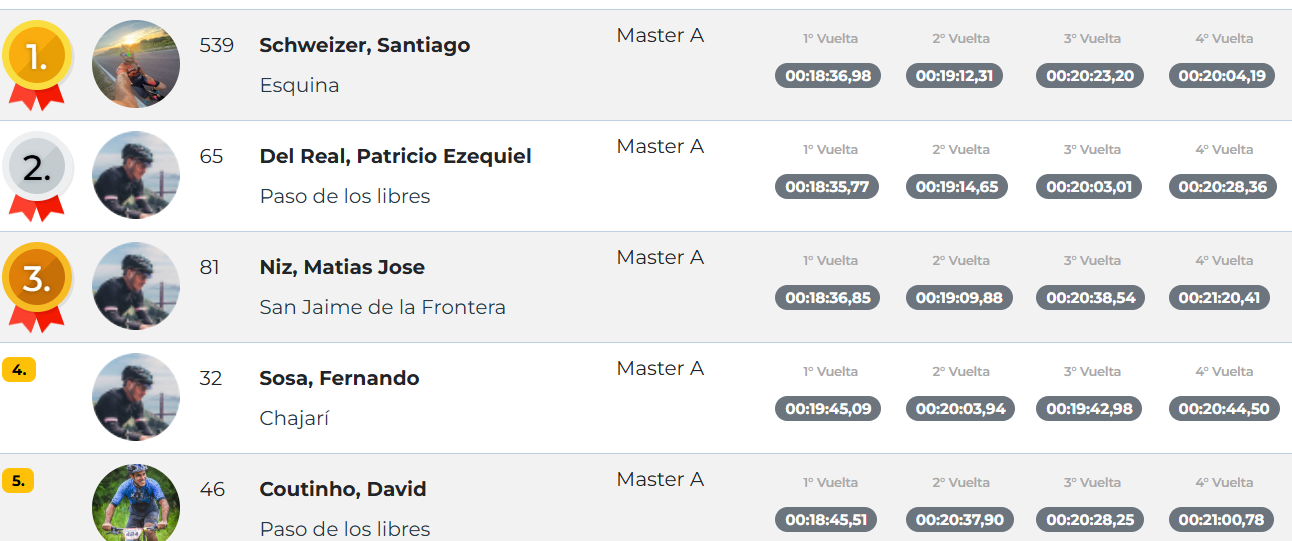Click rider name Schweizer, Santiago
The image size is (1292, 541).
pyautogui.click(x=364, y=45)
